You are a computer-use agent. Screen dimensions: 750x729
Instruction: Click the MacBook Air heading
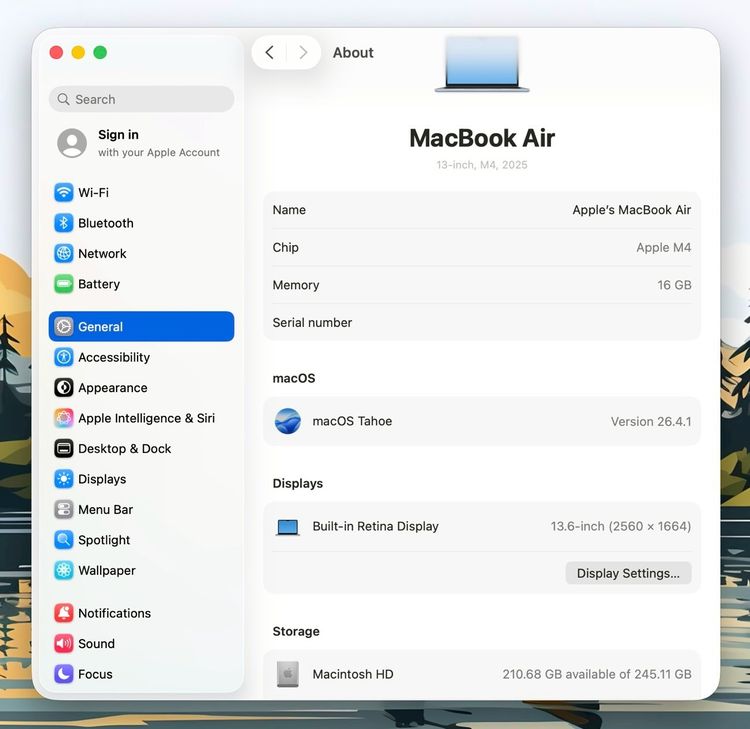coord(482,138)
